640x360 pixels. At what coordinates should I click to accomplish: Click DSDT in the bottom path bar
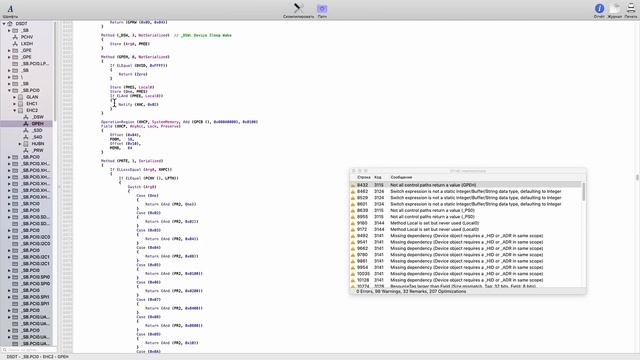coord(11,357)
